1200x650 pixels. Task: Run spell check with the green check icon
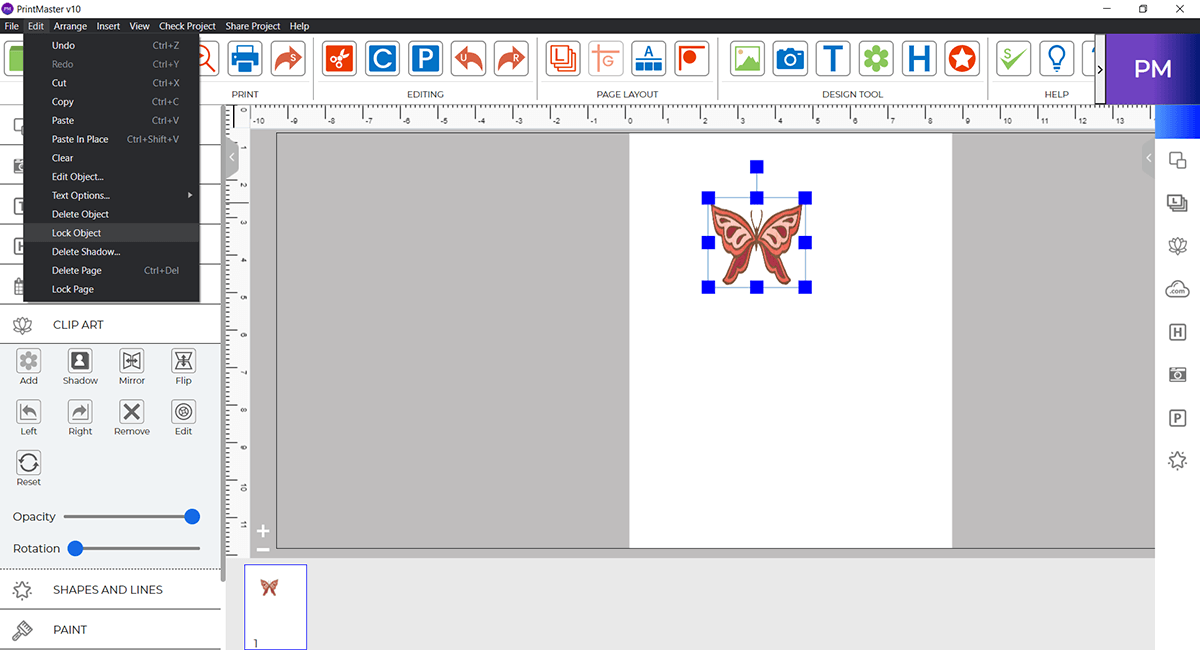1012,58
